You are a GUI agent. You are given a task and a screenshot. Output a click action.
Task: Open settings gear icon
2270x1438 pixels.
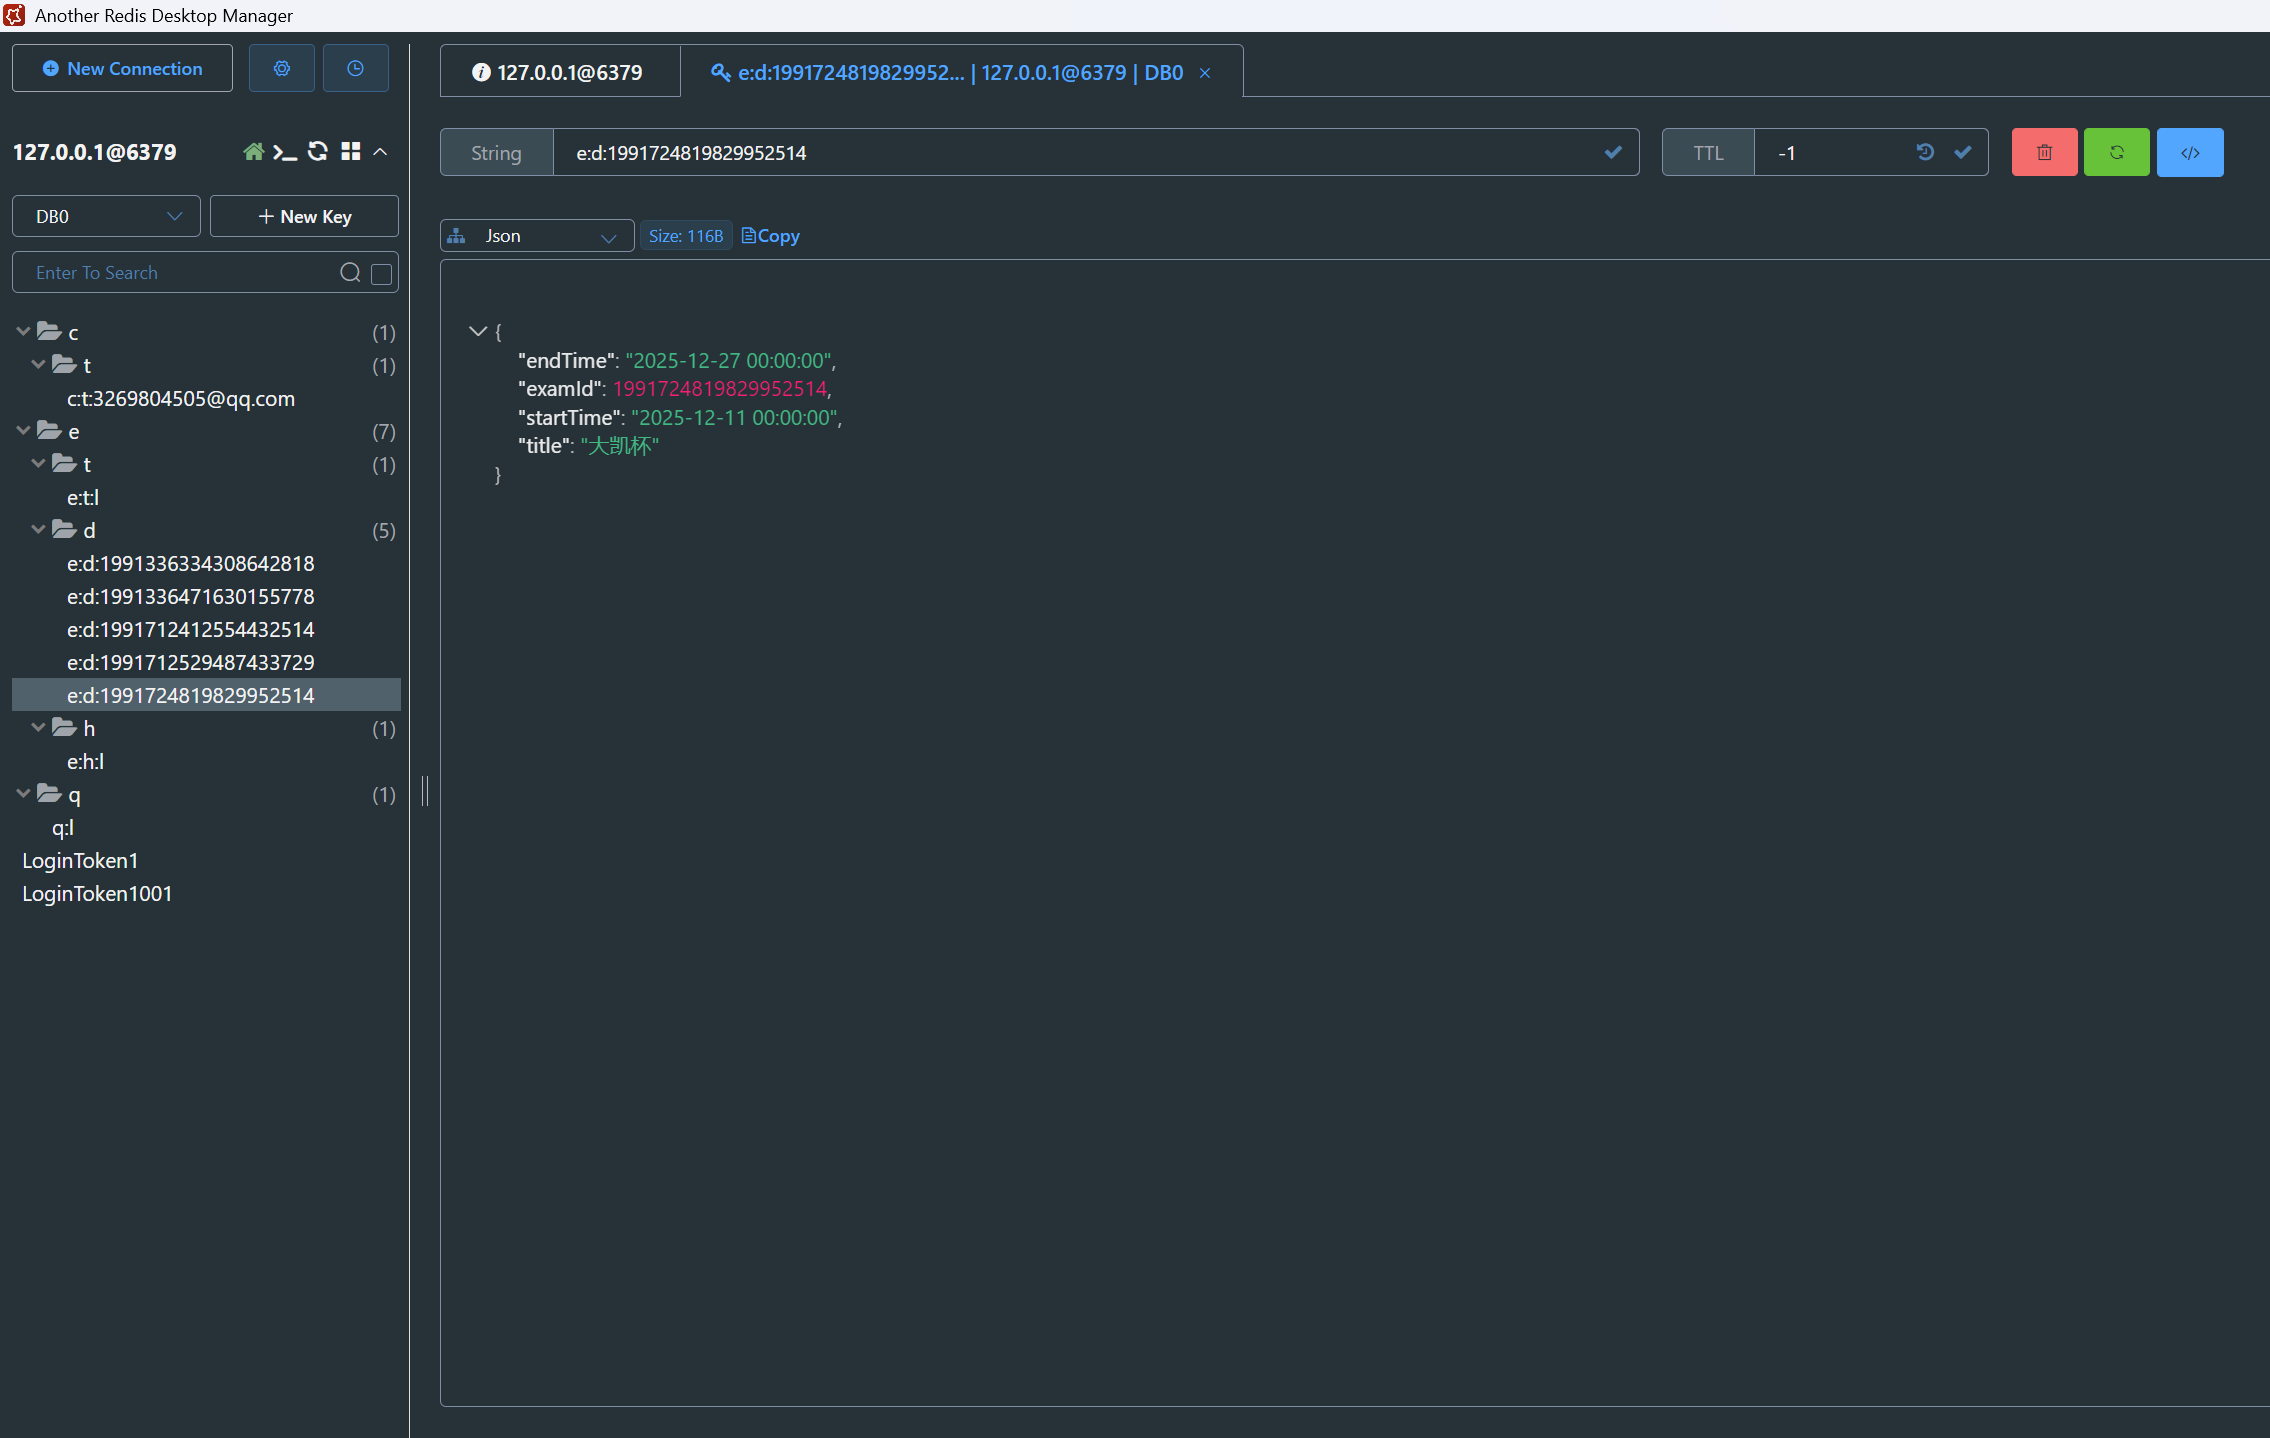281,68
